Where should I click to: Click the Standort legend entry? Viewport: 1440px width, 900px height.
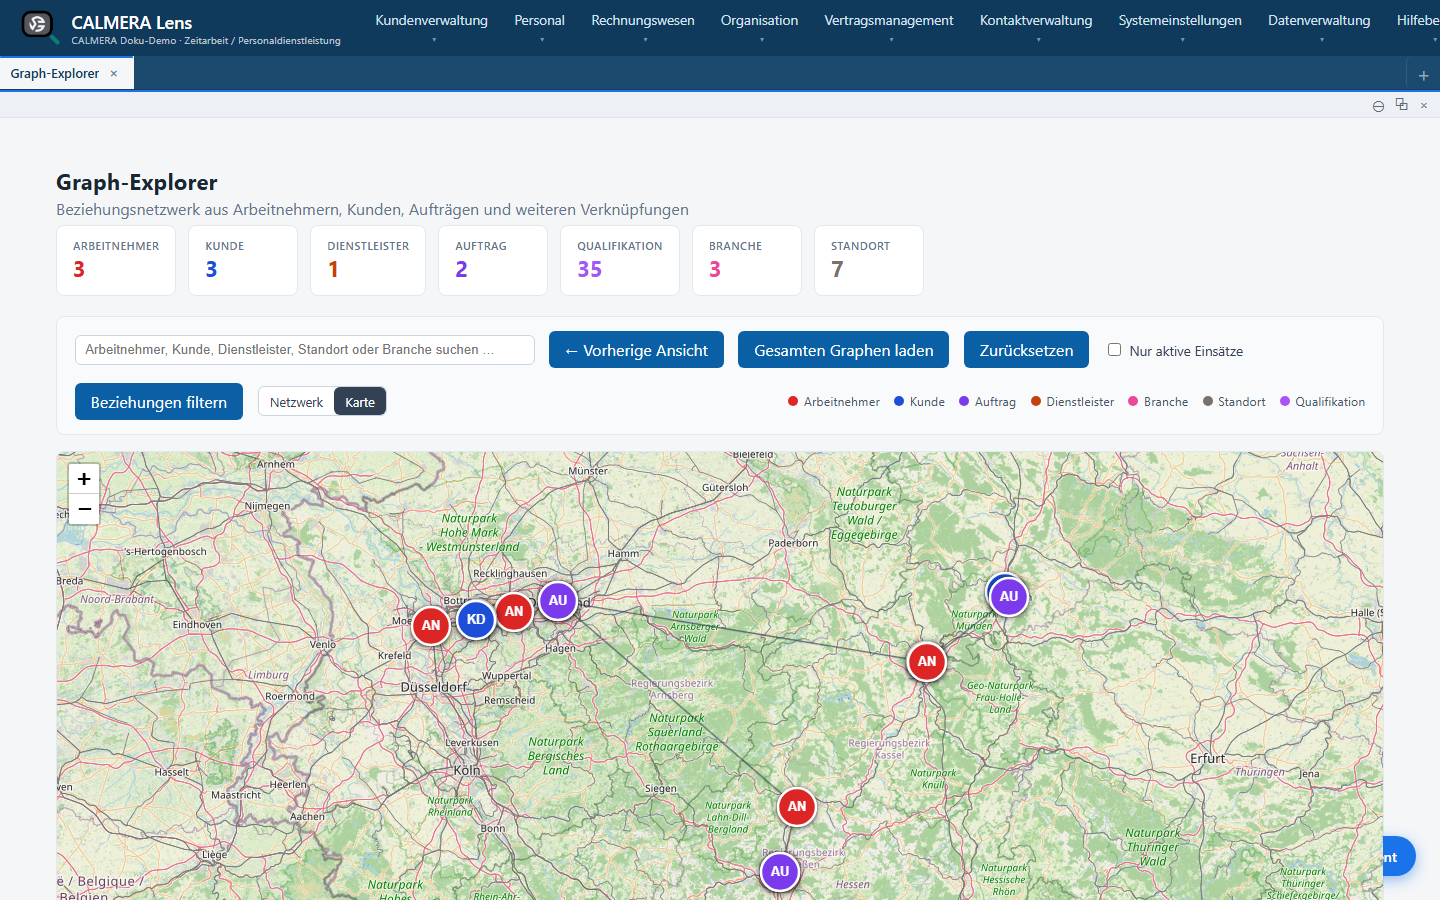tap(1234, 402)
